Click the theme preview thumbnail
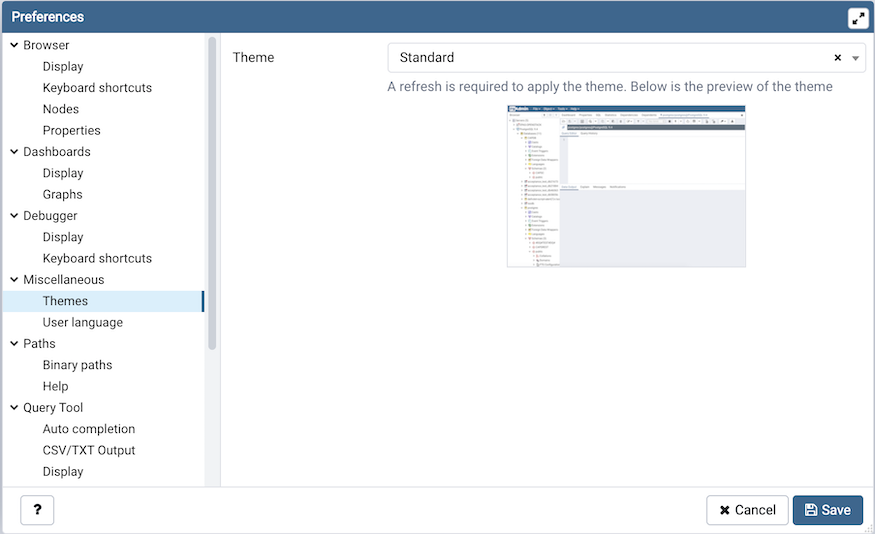875x534 pixels. [626, 185]
